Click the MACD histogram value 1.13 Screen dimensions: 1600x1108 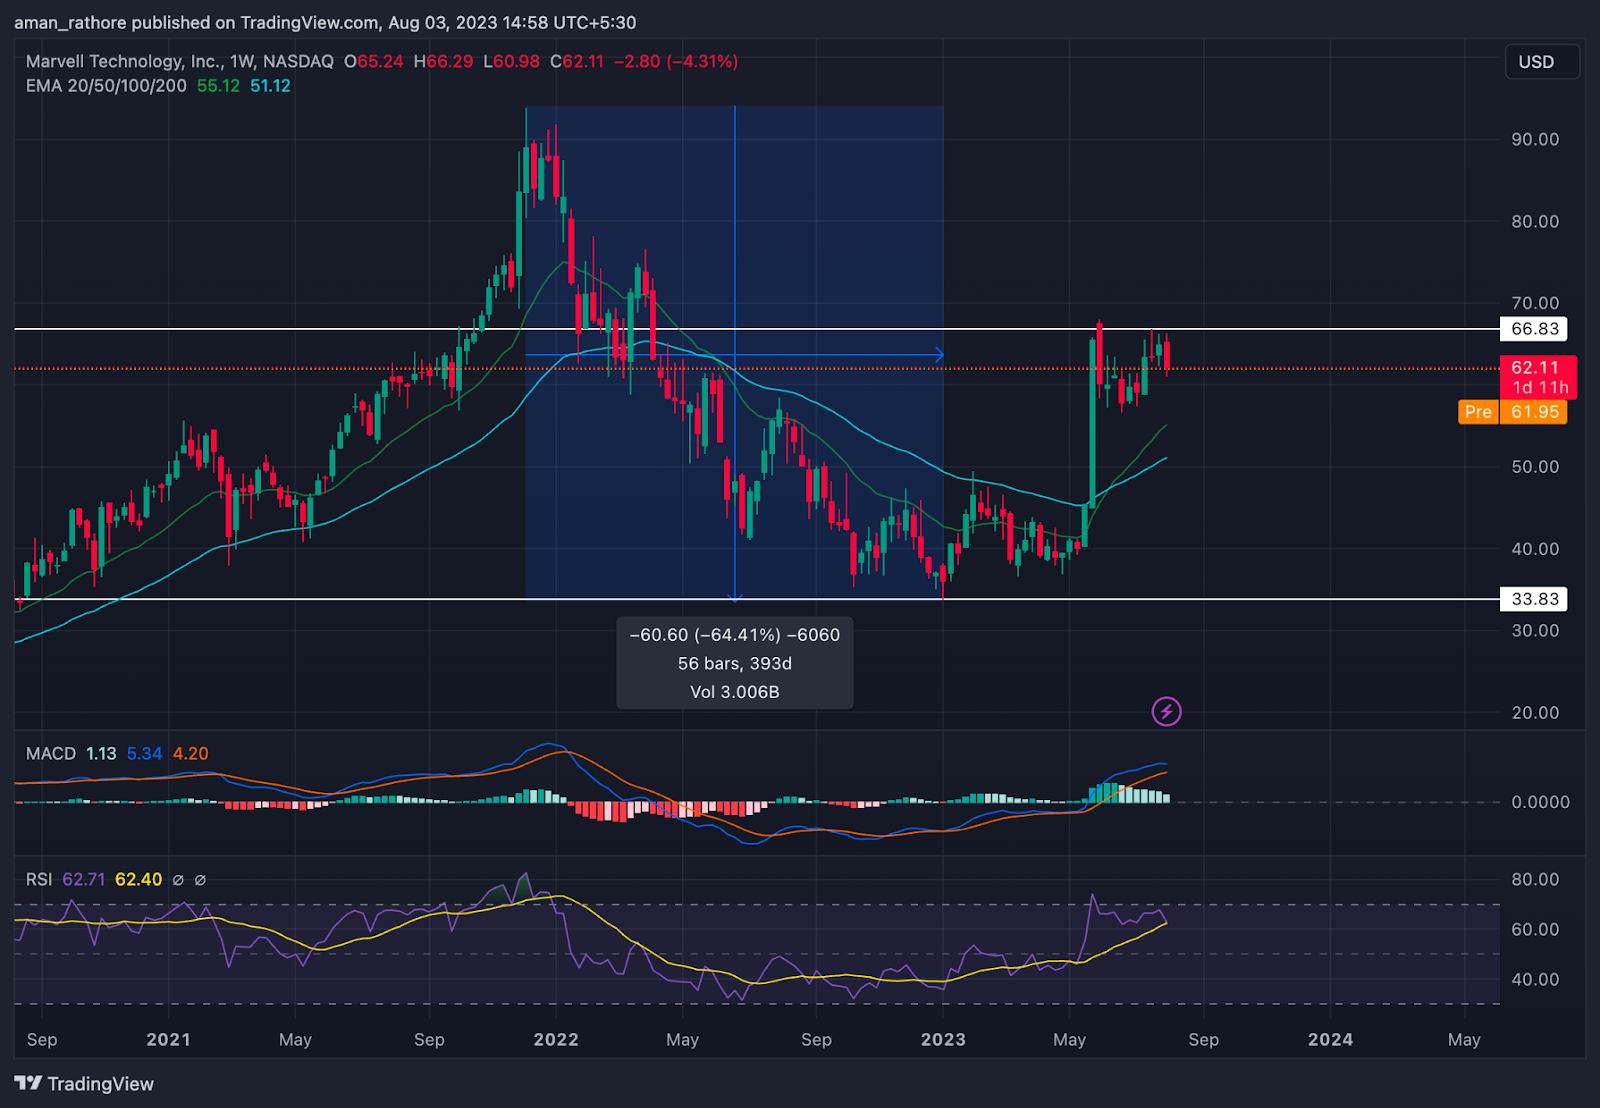pos(101,754)
